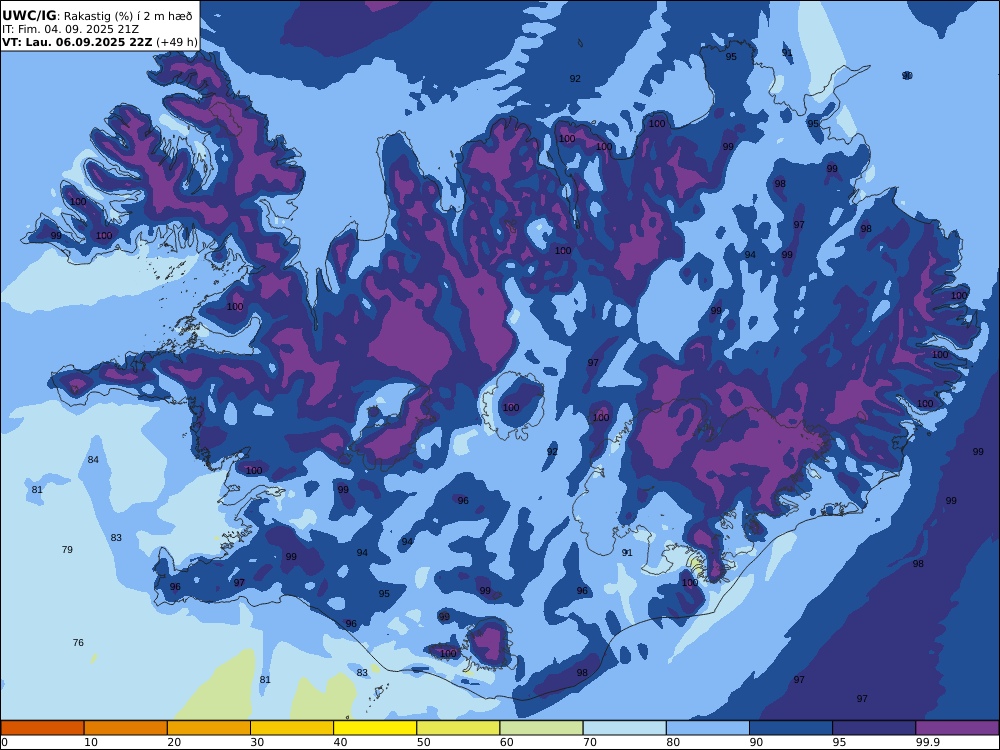Screen dimensions: 1000x750
Task: Select the legend tick label '80'
Action: [x=673, y=742]
